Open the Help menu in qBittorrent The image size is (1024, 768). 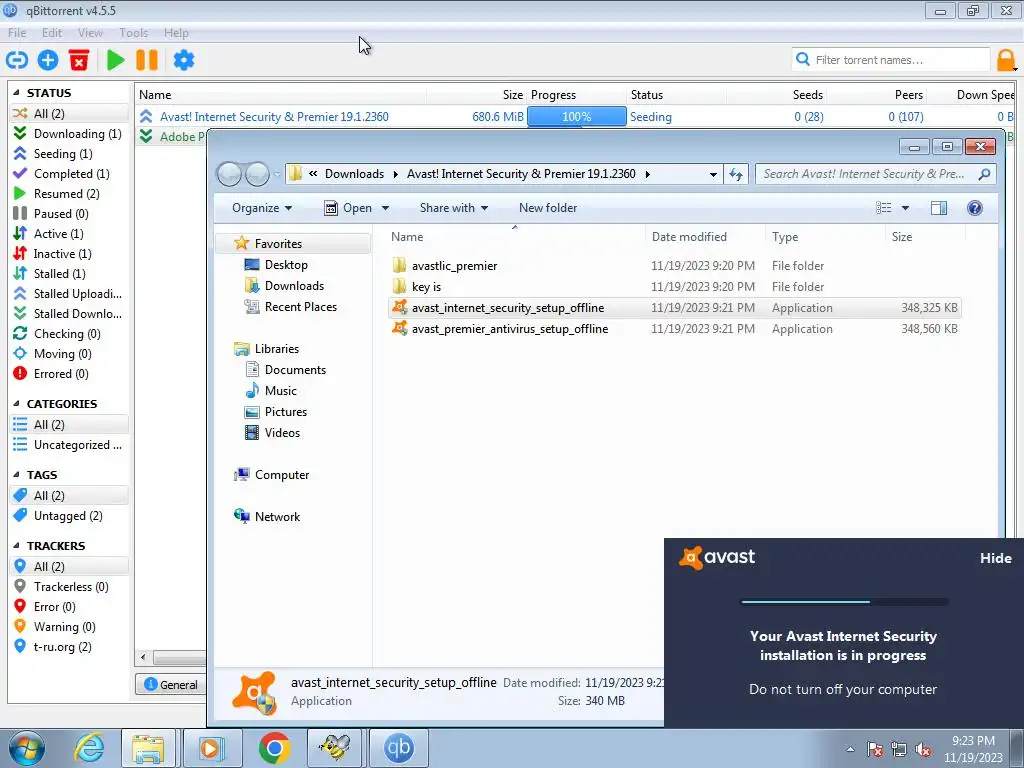coord(176,33)
